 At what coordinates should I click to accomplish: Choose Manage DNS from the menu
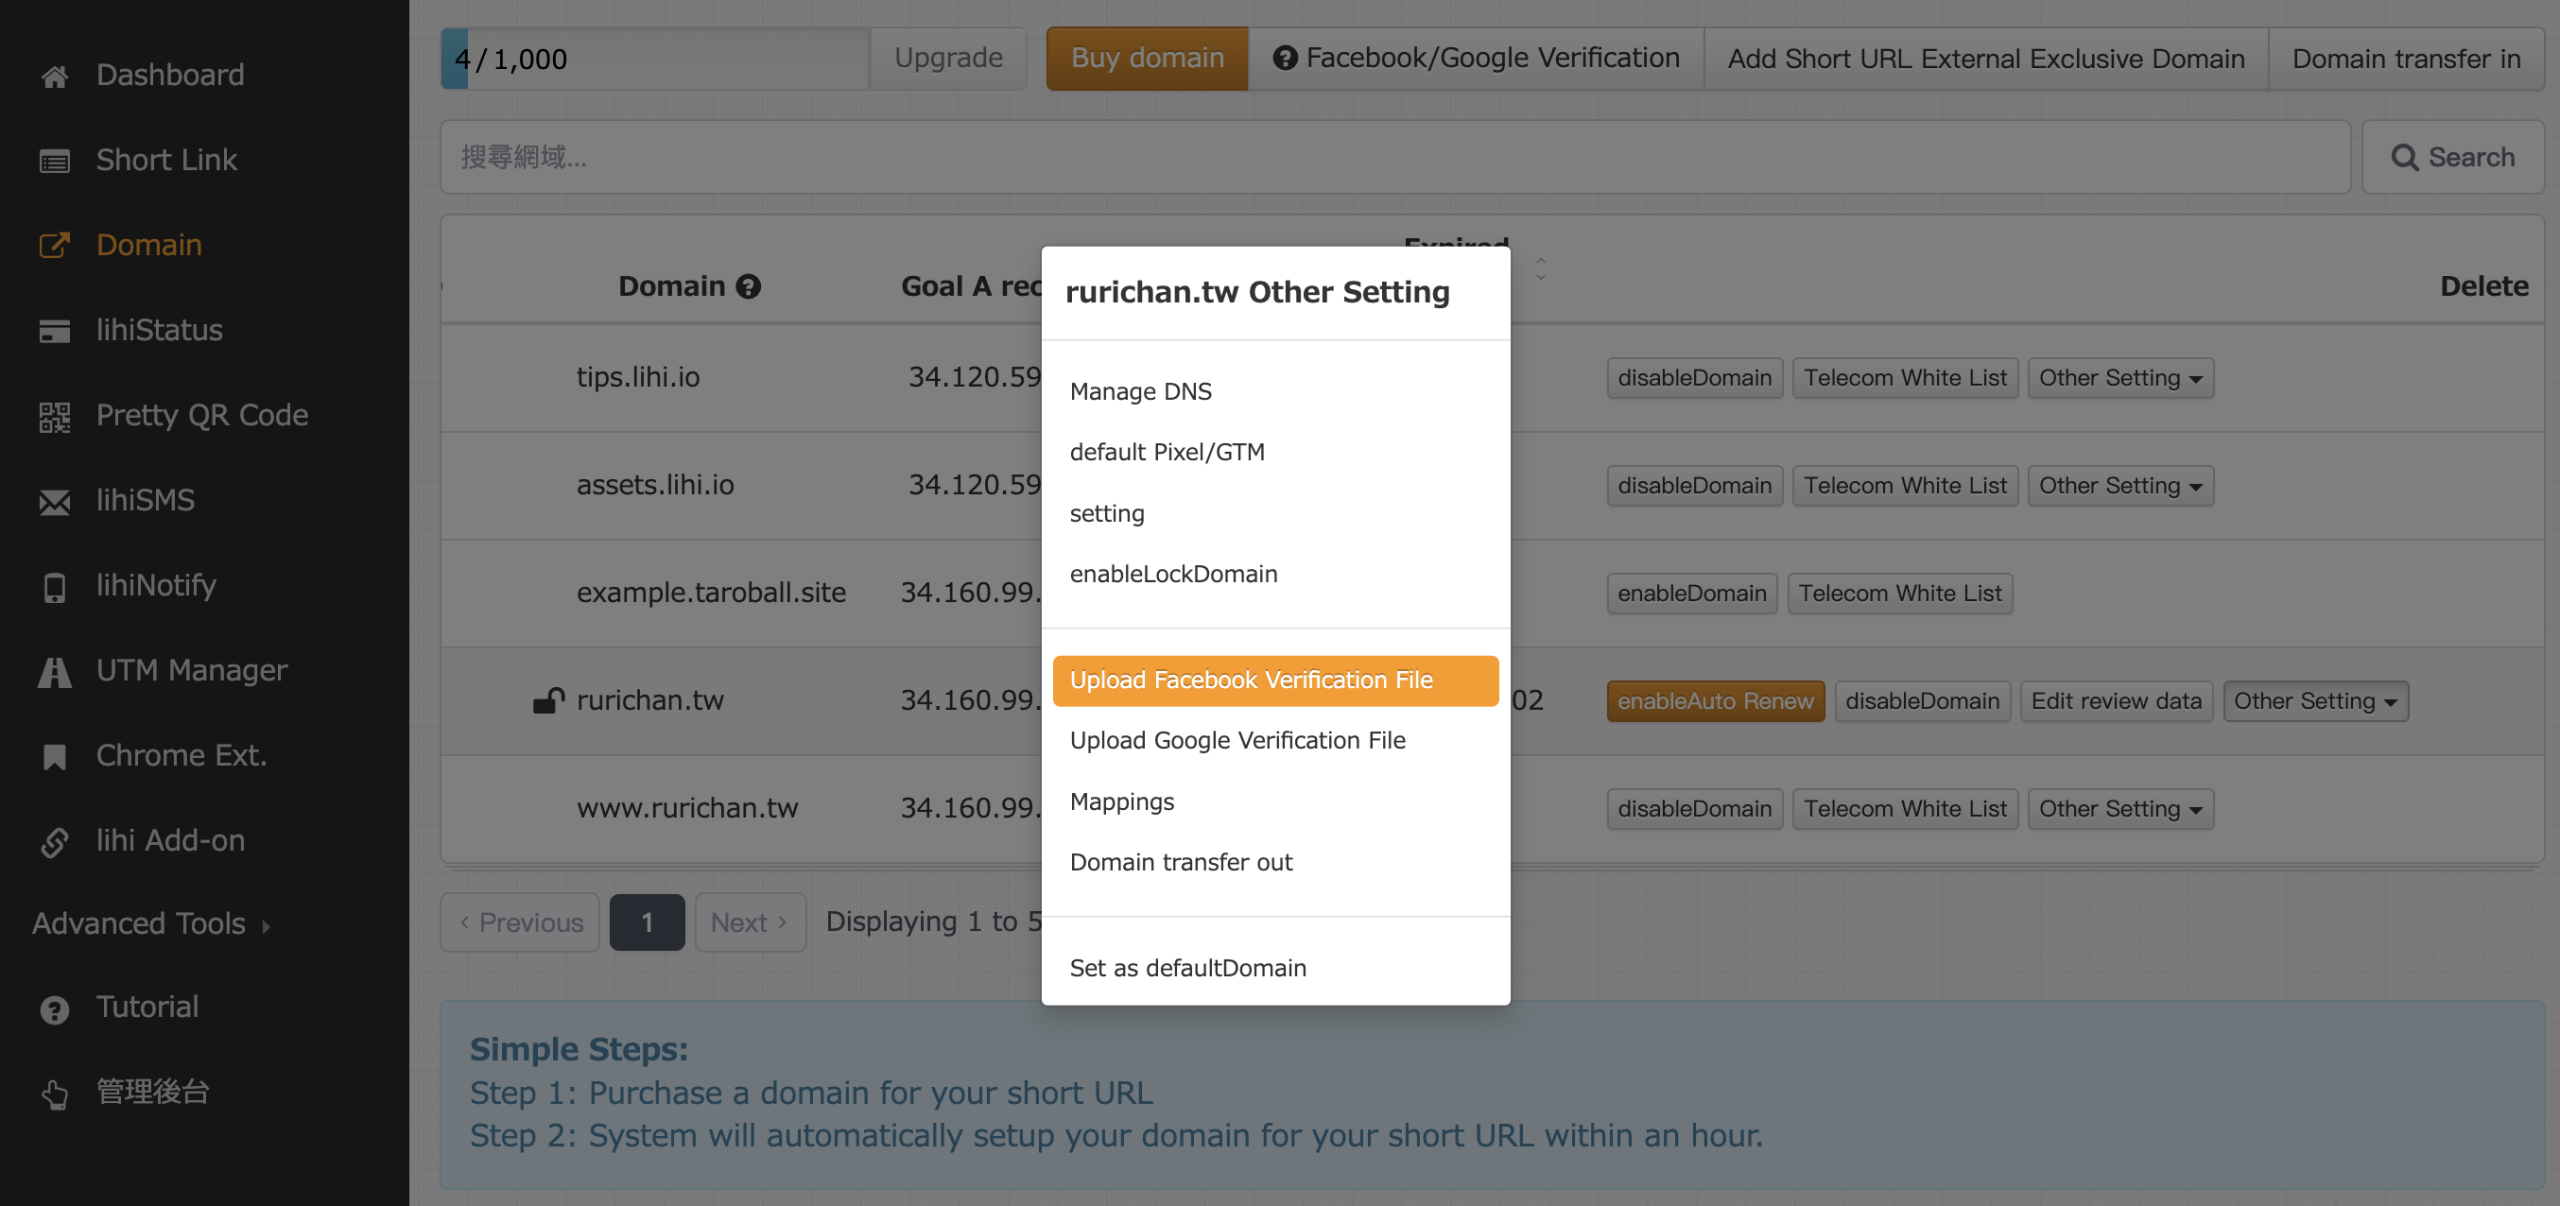coord(1140,391)
